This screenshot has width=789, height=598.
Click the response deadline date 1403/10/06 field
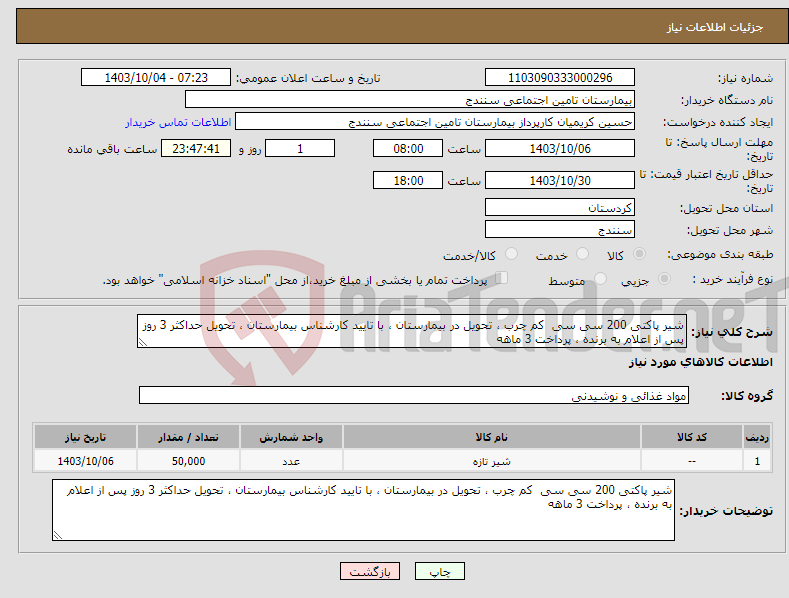[560, 148]
